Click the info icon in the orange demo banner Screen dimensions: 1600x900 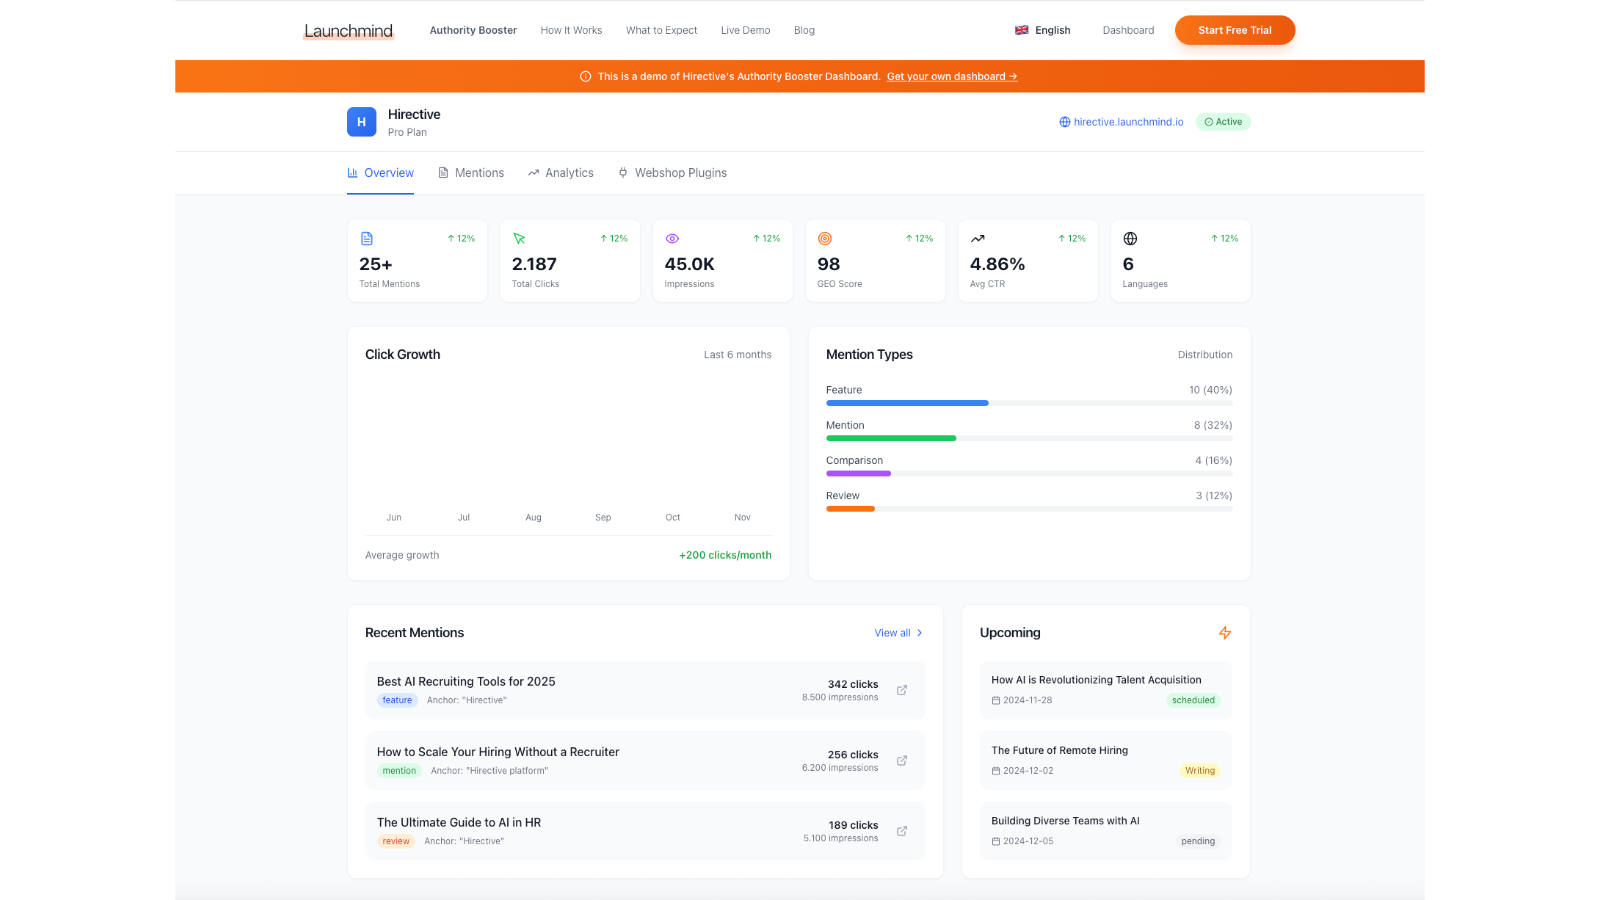point(585,76)
